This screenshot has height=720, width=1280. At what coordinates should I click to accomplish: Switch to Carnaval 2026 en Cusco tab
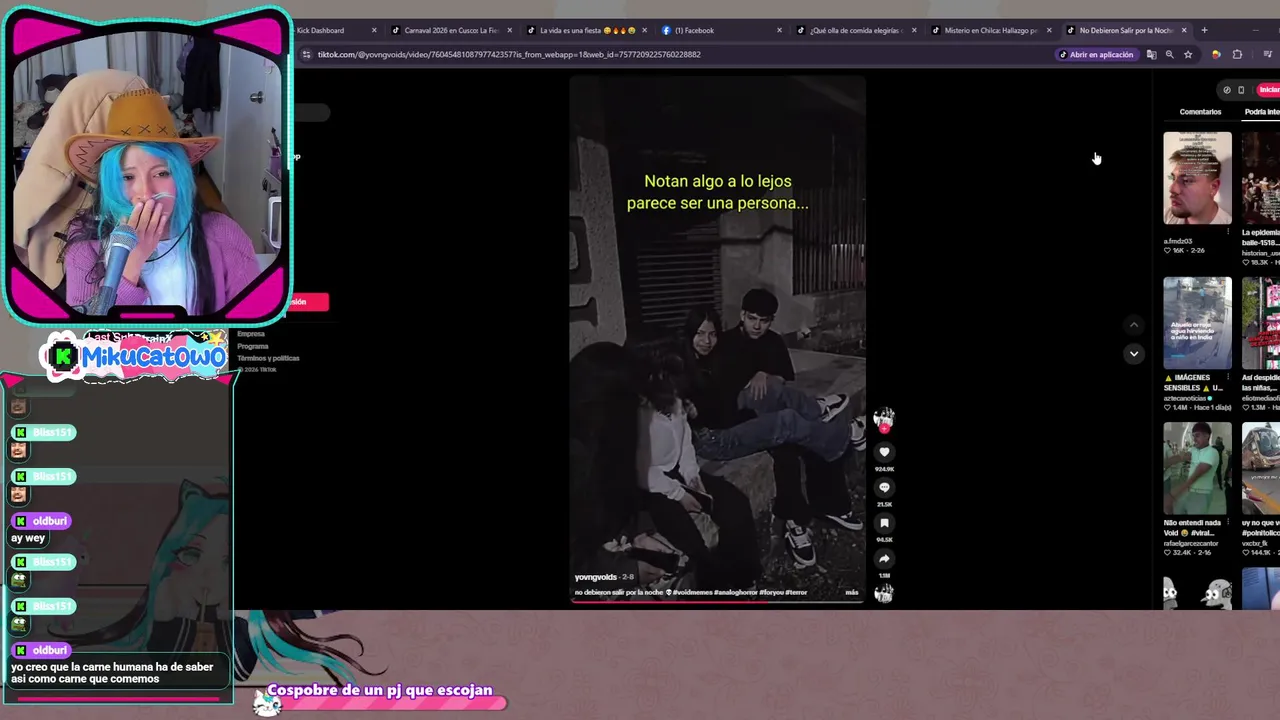tap(452, 30)
